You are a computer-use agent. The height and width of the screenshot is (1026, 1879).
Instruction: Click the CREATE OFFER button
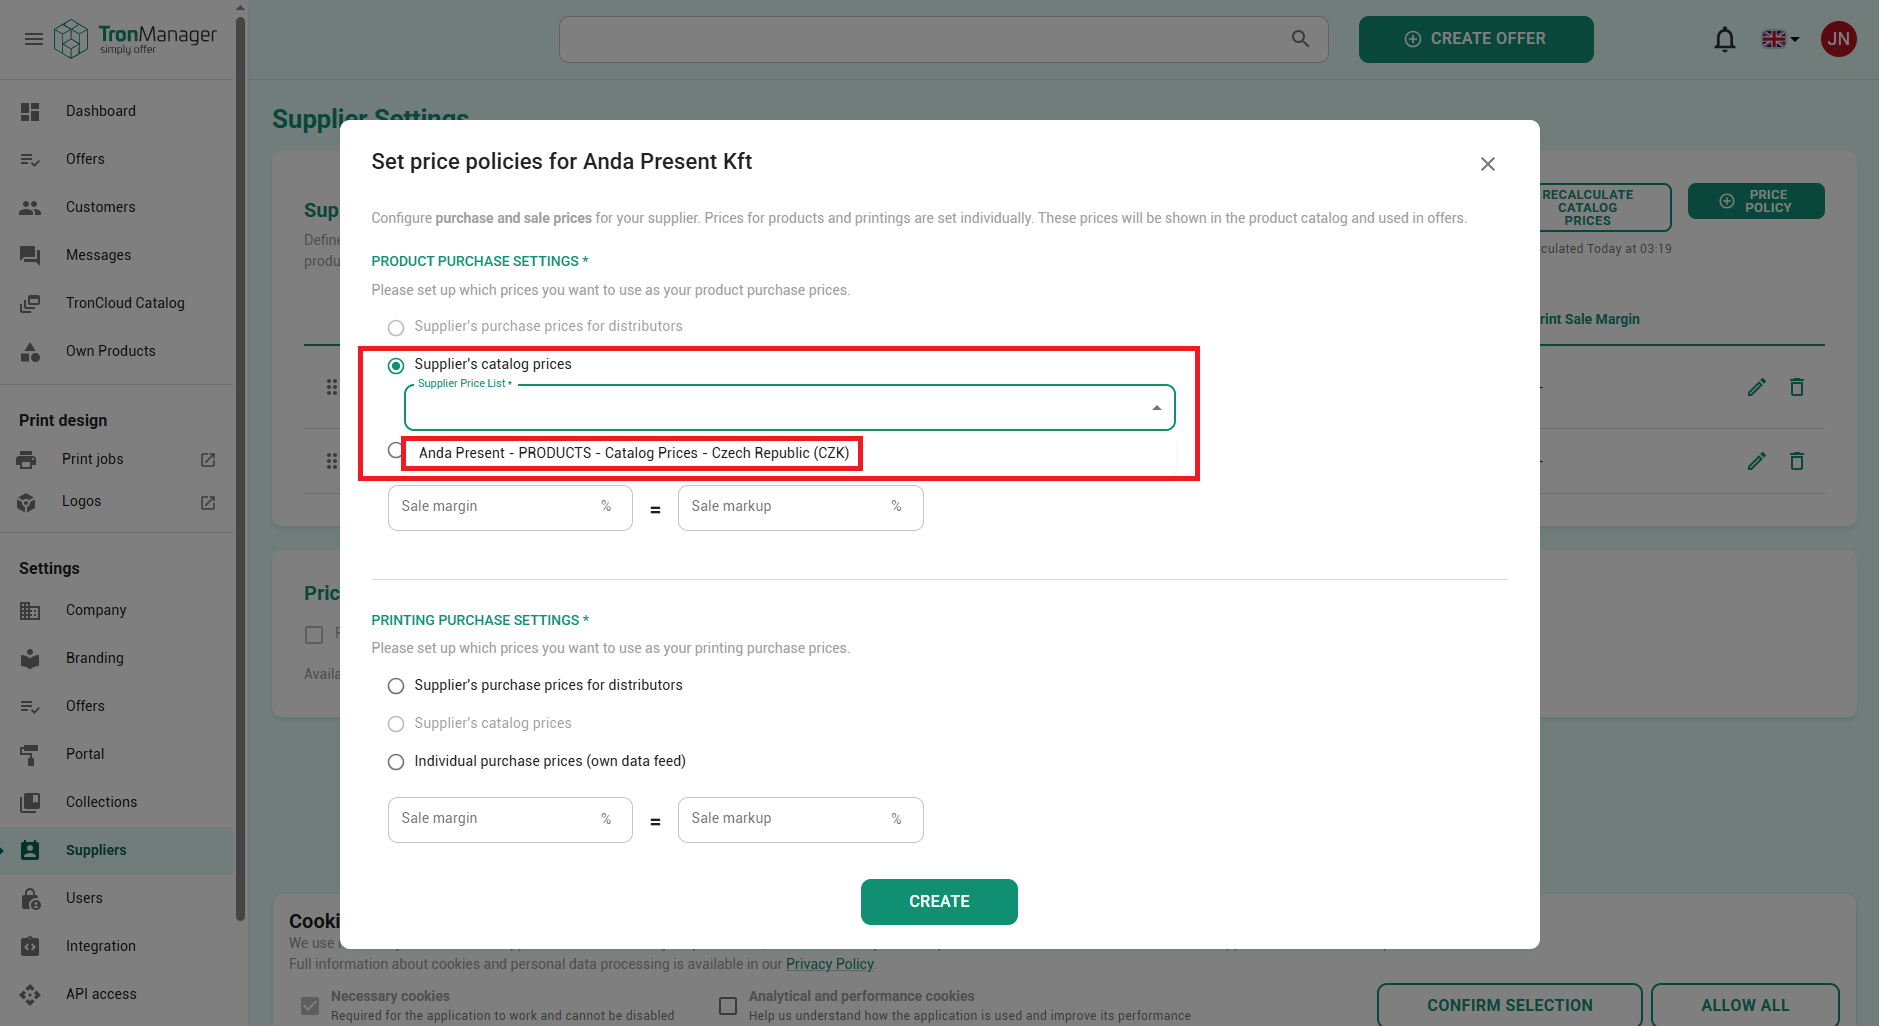coord(1476,39)
